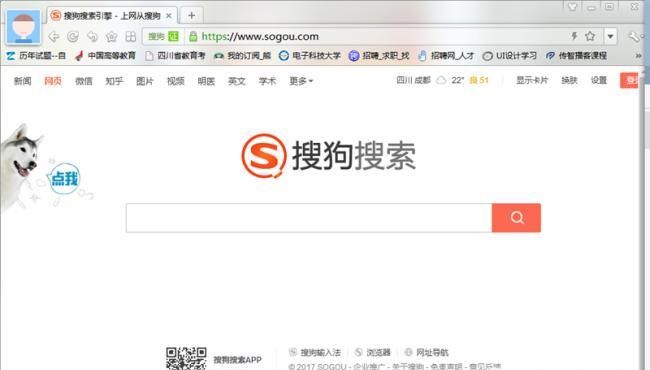Screen dimensions: 650x370
Task: Switch to 视频 search category
Action: pyautogui.click(x=175, y=81)
